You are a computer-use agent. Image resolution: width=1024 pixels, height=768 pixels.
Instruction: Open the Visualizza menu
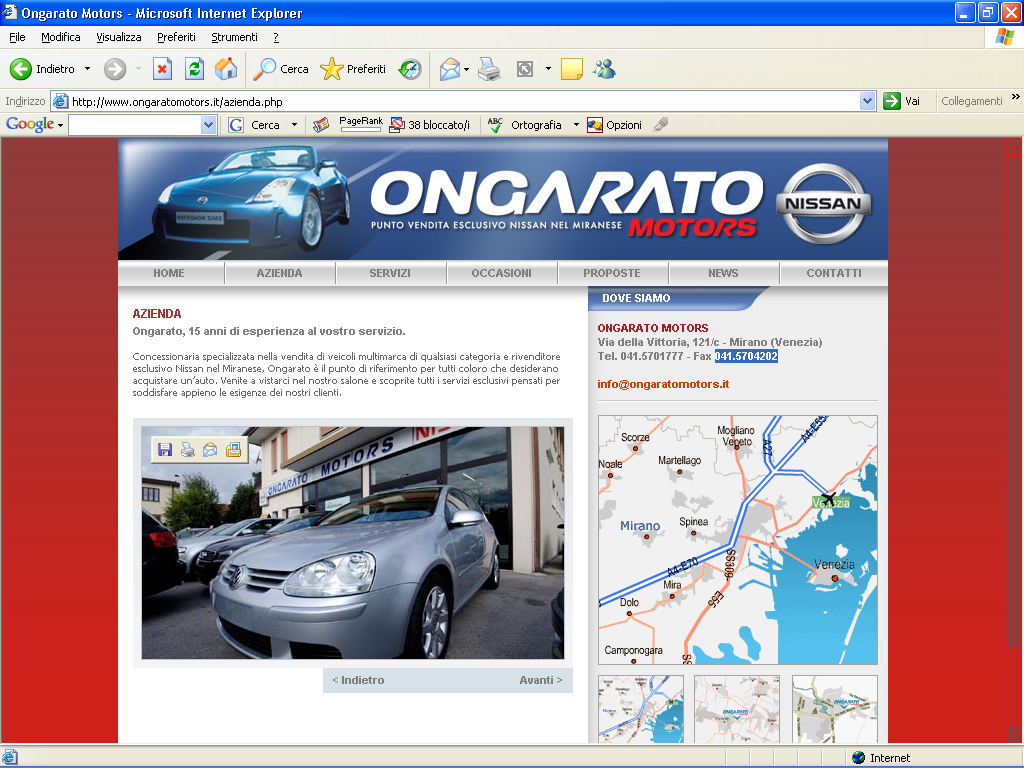point(119,37)
